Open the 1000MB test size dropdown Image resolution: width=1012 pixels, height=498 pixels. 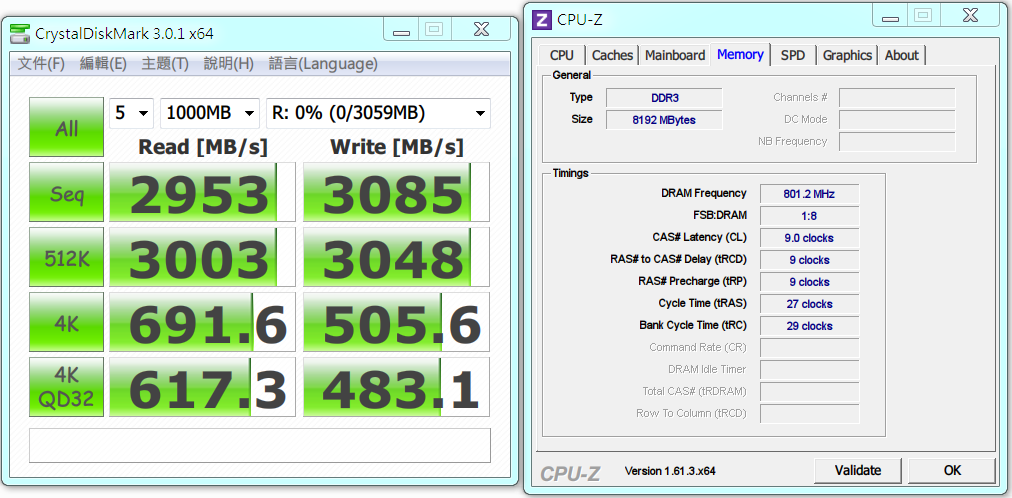point(210,114)
